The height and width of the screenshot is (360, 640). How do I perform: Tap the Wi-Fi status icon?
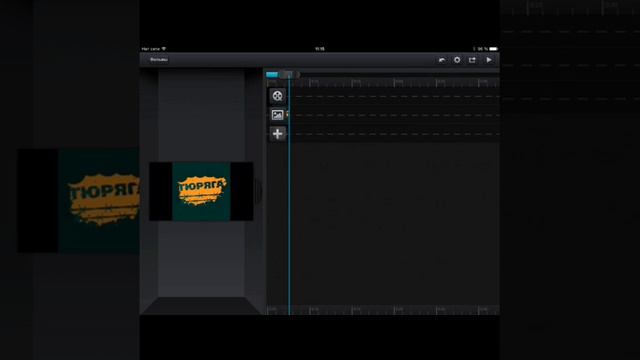(164, 49)
